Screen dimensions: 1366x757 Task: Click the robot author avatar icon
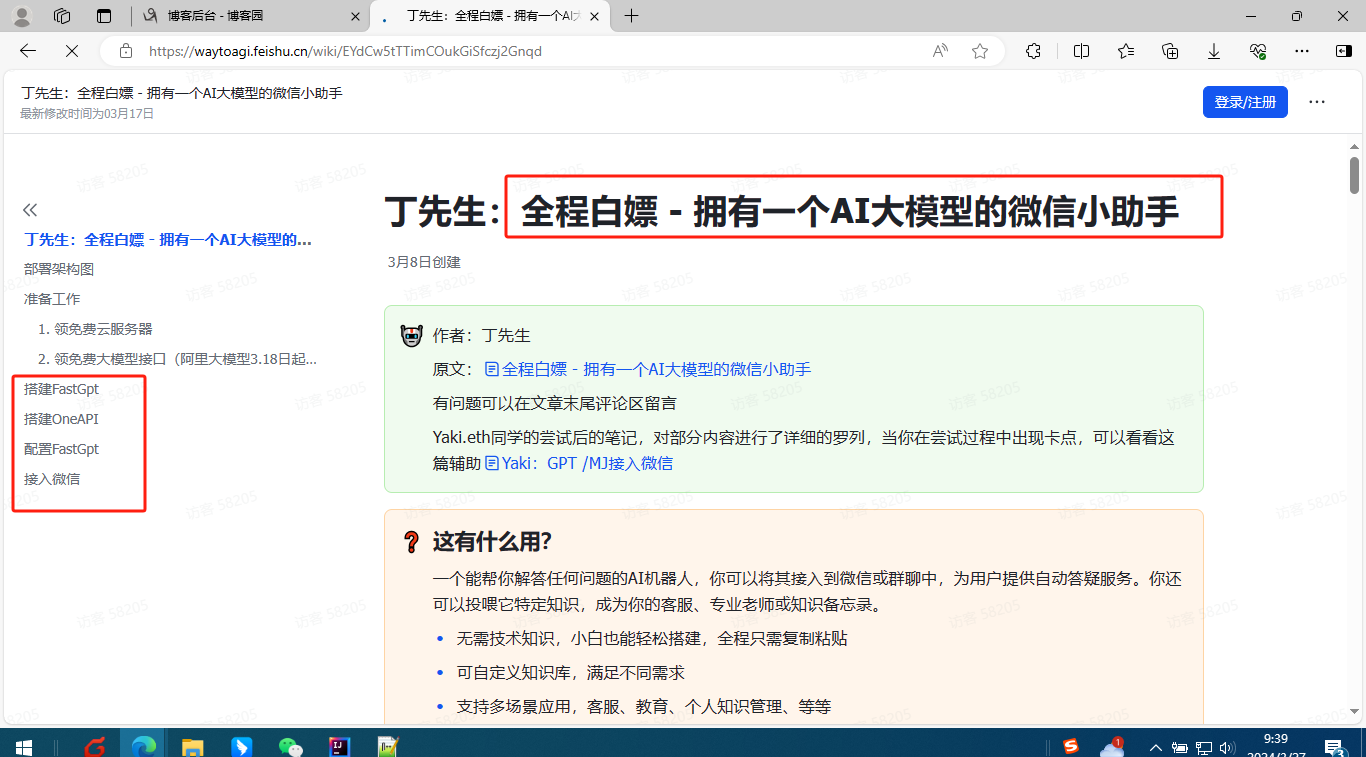pyautogui.click(x=411, y=336)
